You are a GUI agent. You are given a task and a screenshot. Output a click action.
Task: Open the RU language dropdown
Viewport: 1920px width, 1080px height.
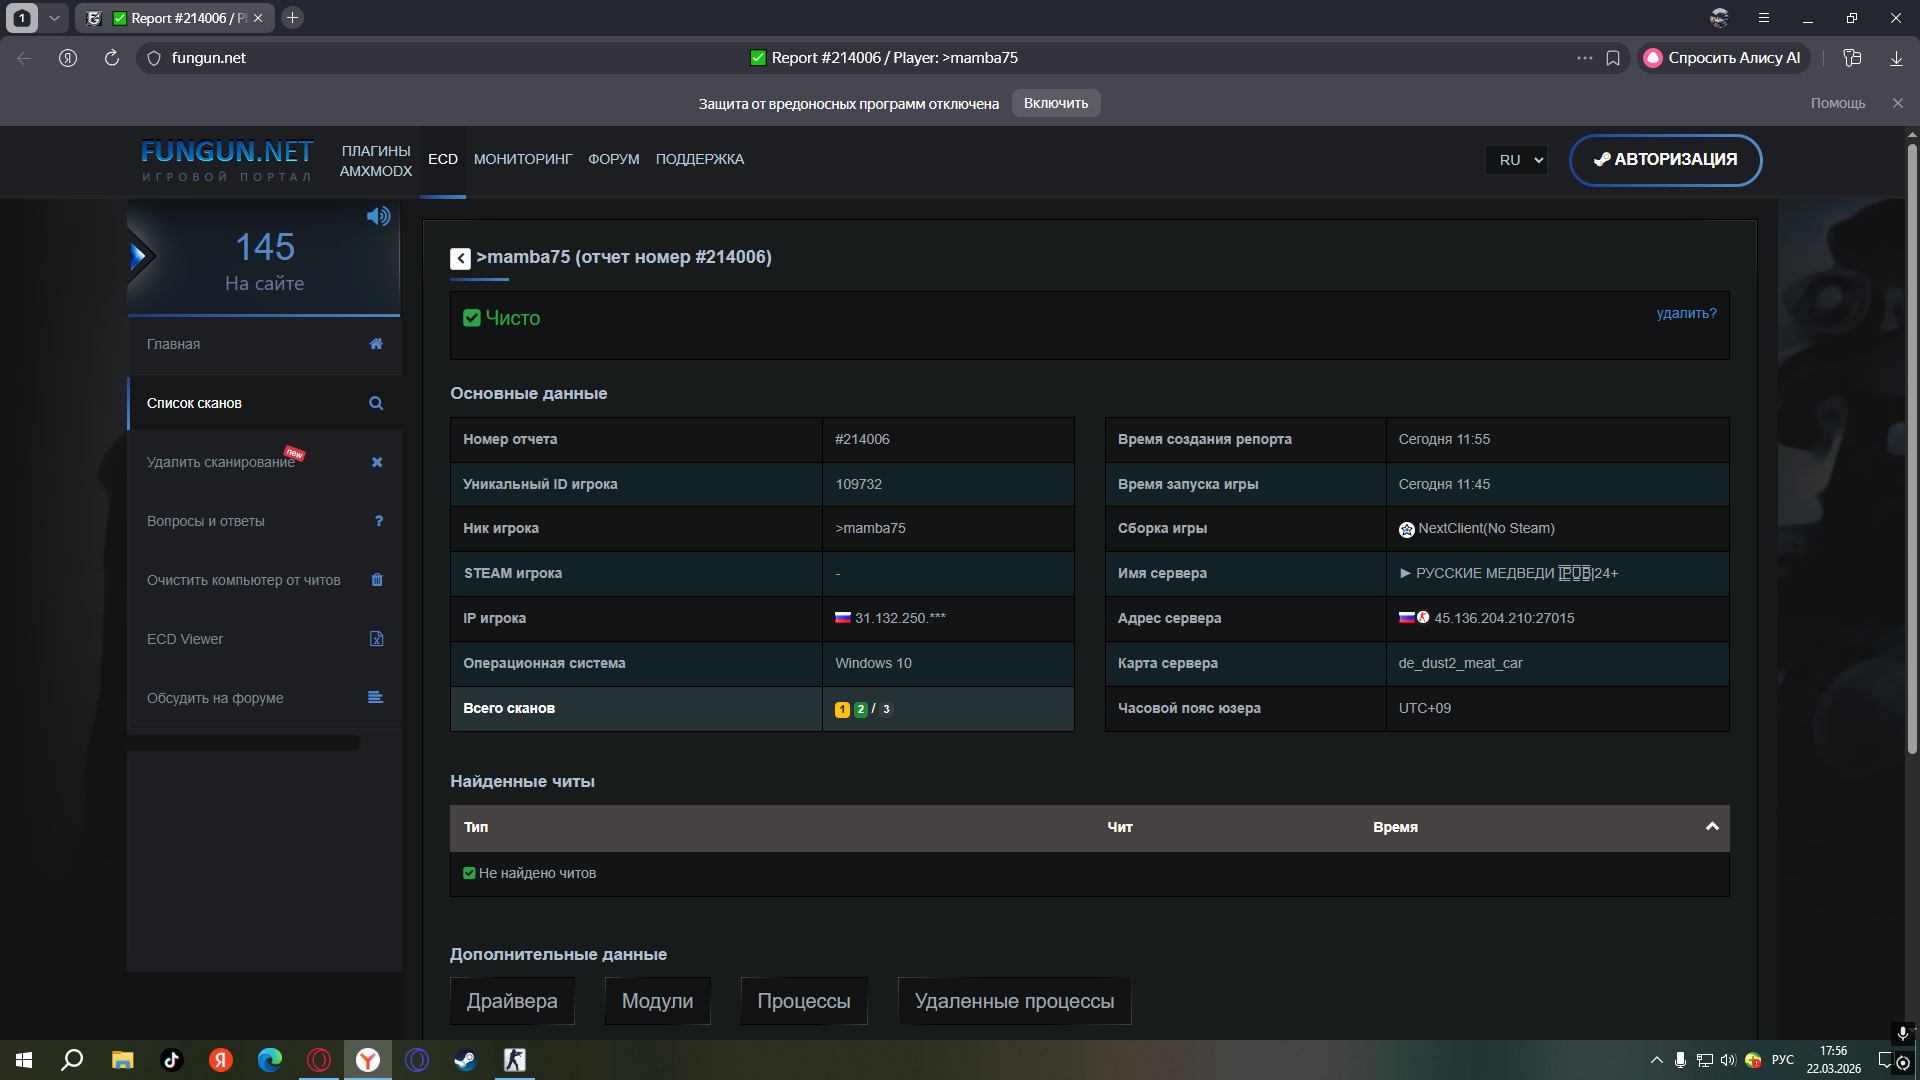(x=1516, y=160)
